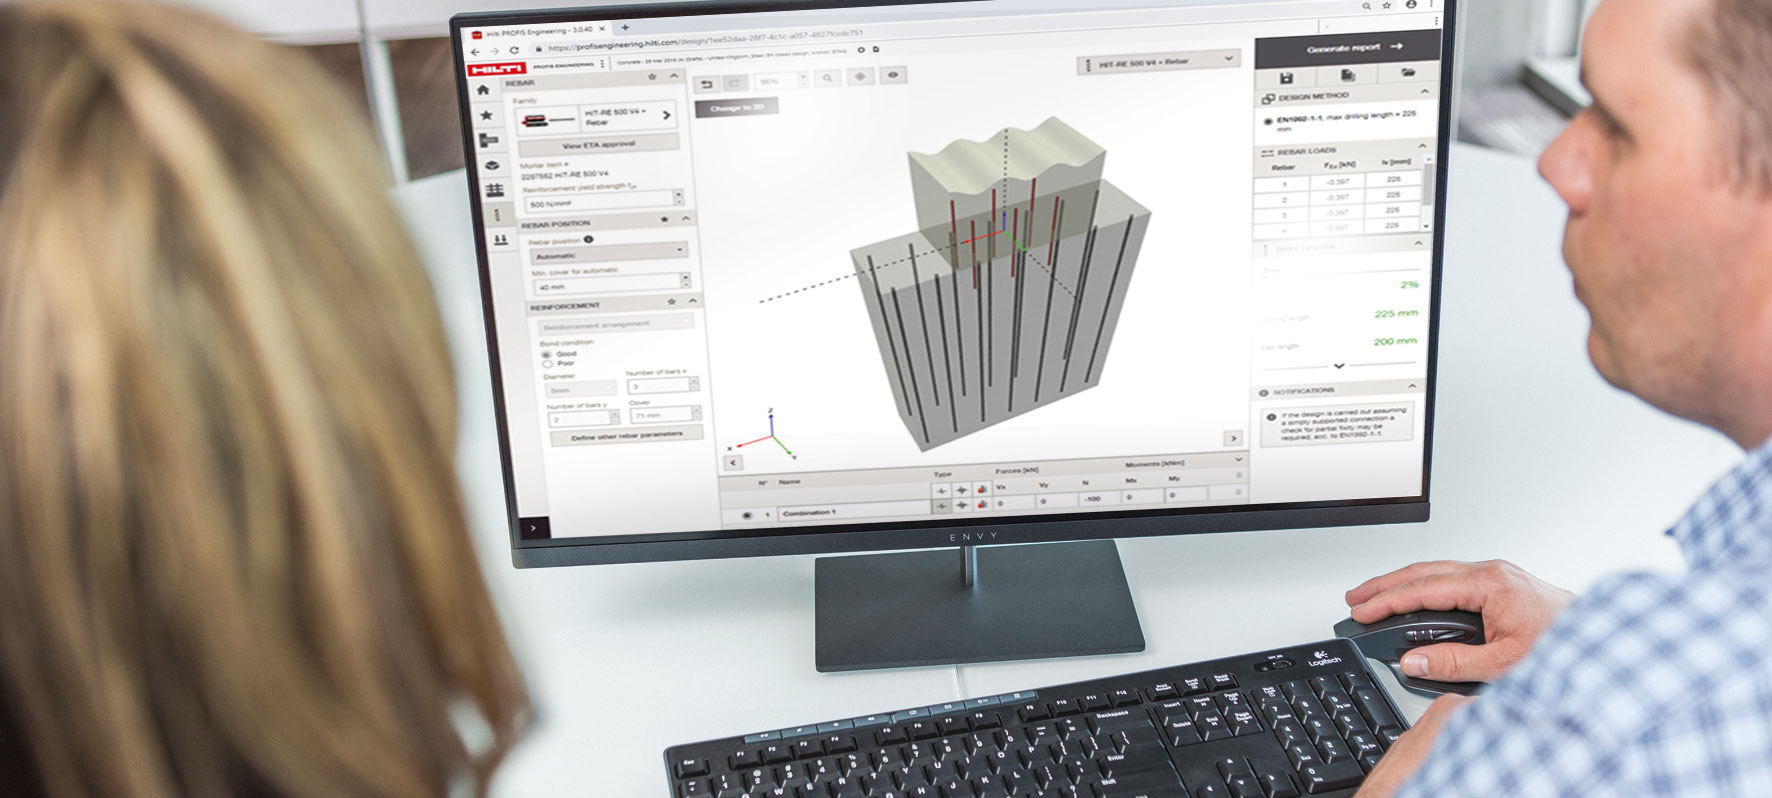
Task: Click the Number of bars y field
Action: click(584, 418)
